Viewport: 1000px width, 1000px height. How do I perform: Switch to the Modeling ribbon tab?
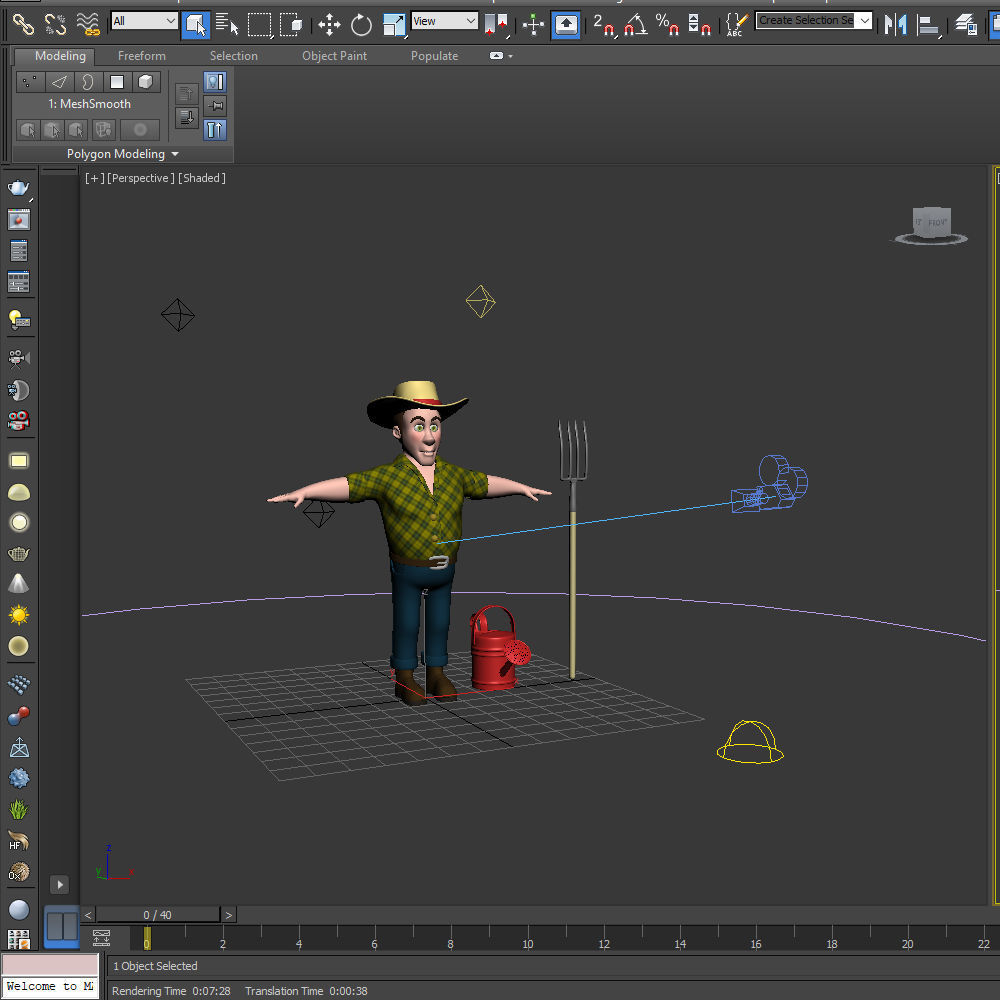[60, 56]
